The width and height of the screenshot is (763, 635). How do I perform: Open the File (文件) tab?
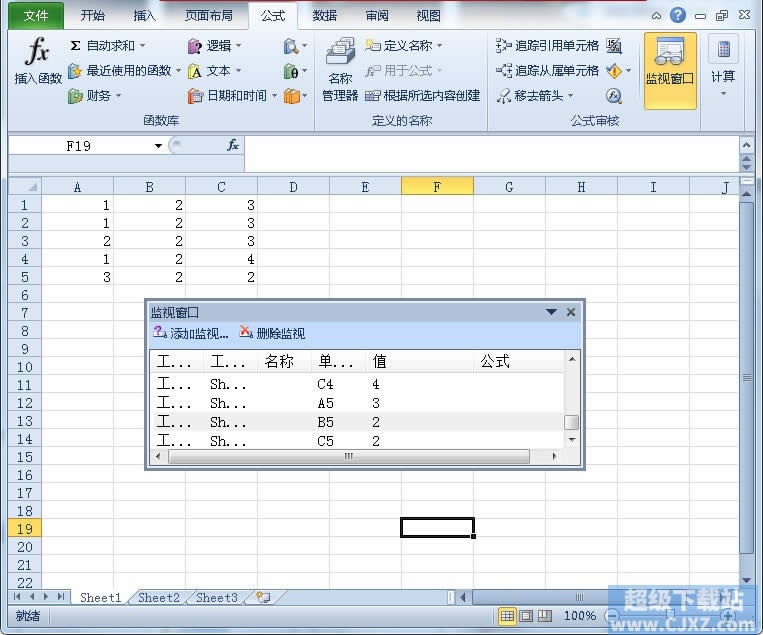coord(36,16)
